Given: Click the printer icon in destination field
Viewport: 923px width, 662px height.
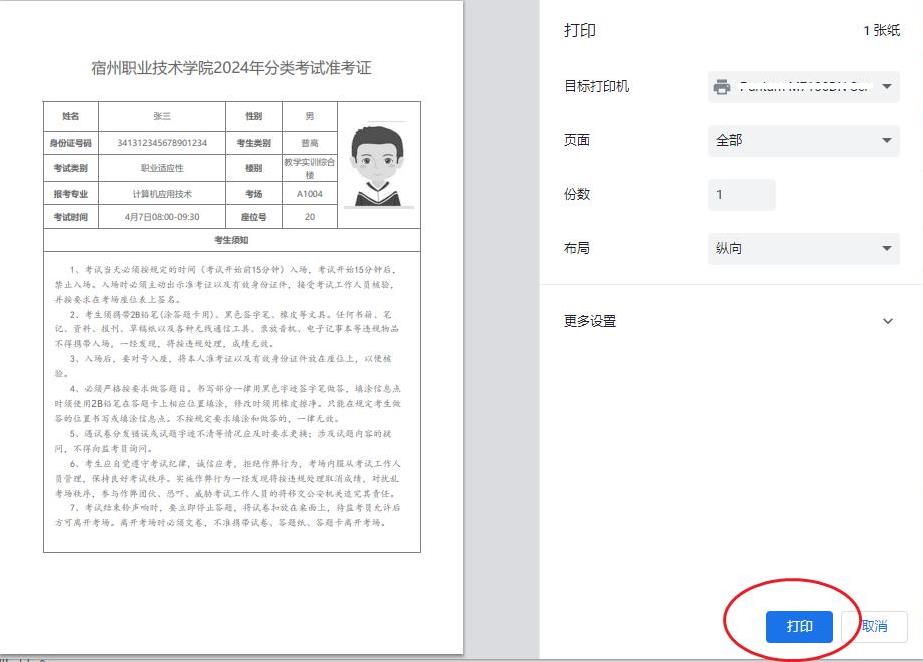Looking at the screenshot, I should pyautogui.click(x=722, y=87).
